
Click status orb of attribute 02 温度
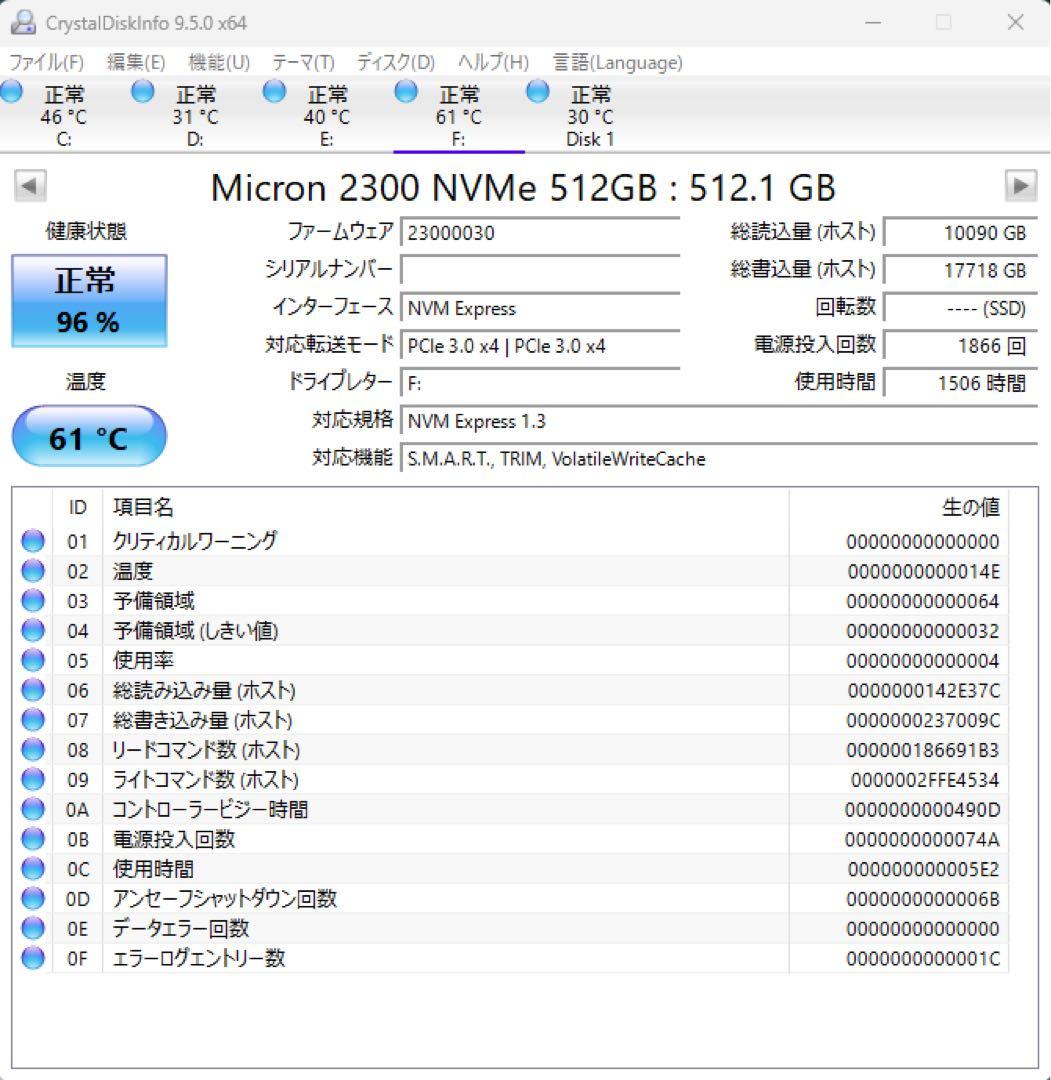pos(33,570)
